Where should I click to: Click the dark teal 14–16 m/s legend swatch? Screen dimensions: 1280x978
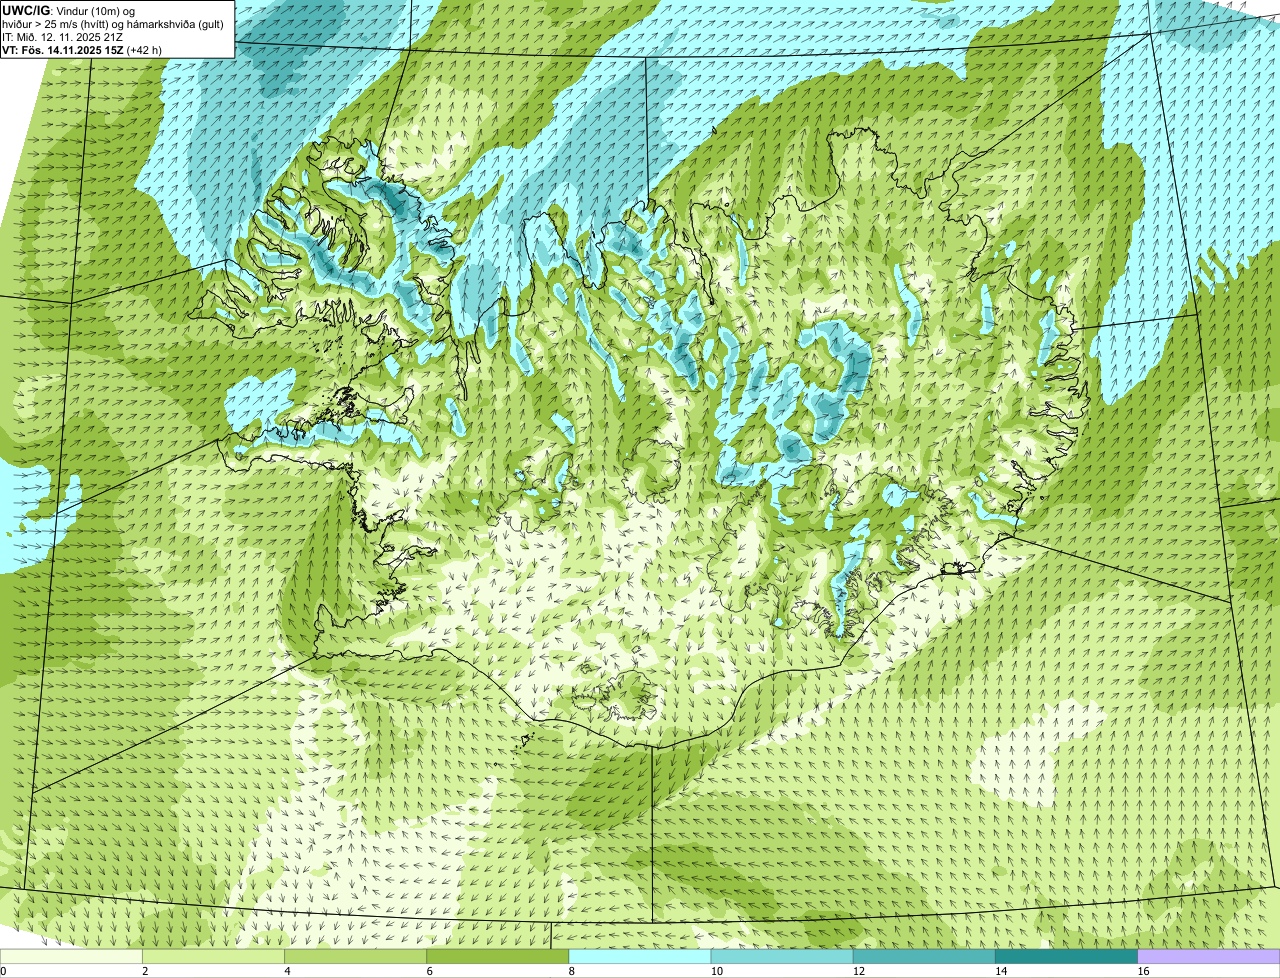click(1067, 956)
